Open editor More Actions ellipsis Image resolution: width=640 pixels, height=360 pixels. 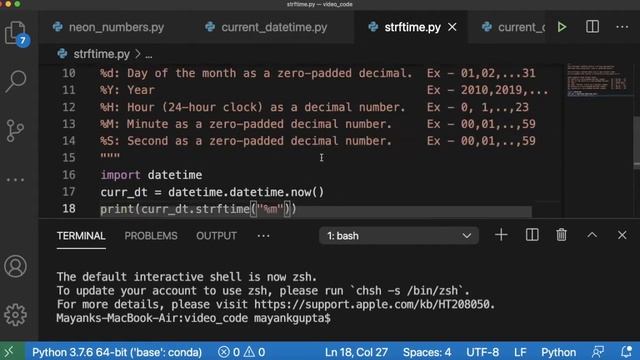[x=622, y=27]
